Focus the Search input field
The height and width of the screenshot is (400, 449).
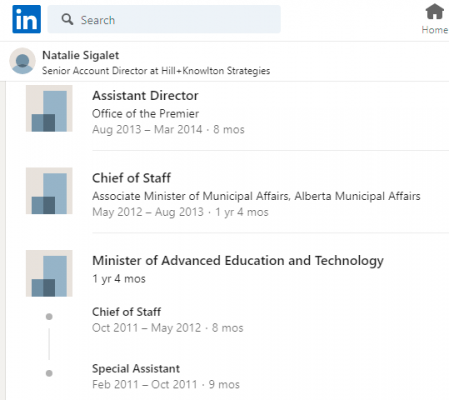click(x=164, y=19)
